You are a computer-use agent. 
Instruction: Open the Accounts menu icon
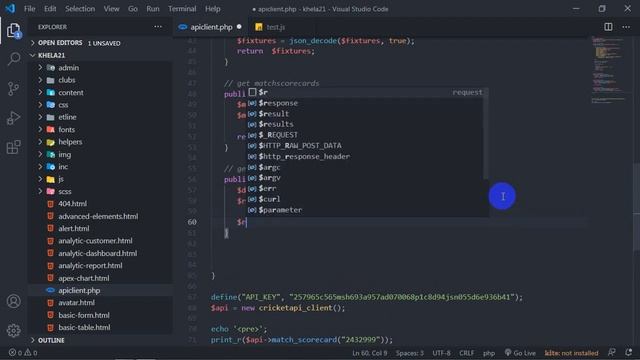13,301
